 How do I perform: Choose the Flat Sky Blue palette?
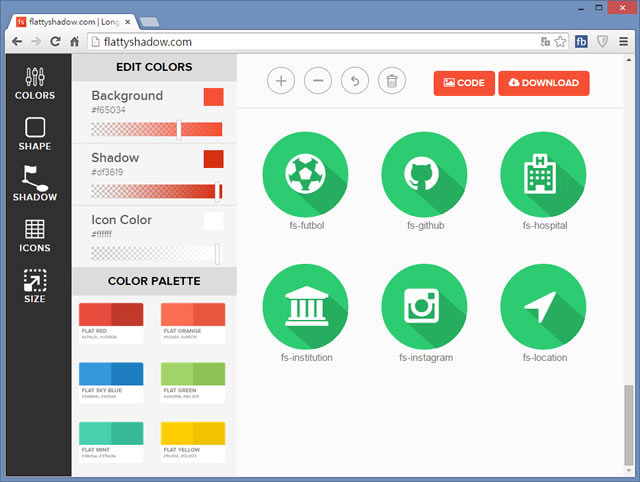[111, 382]
